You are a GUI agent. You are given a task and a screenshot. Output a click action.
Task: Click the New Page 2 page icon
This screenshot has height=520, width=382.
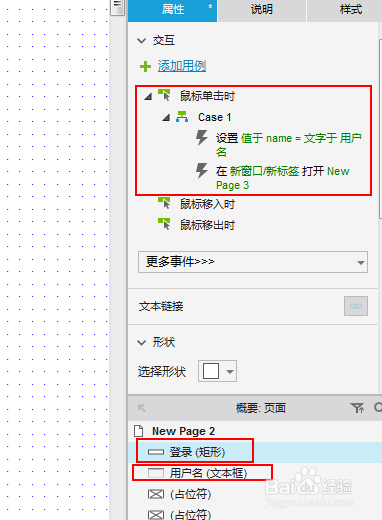pos(138,431)
